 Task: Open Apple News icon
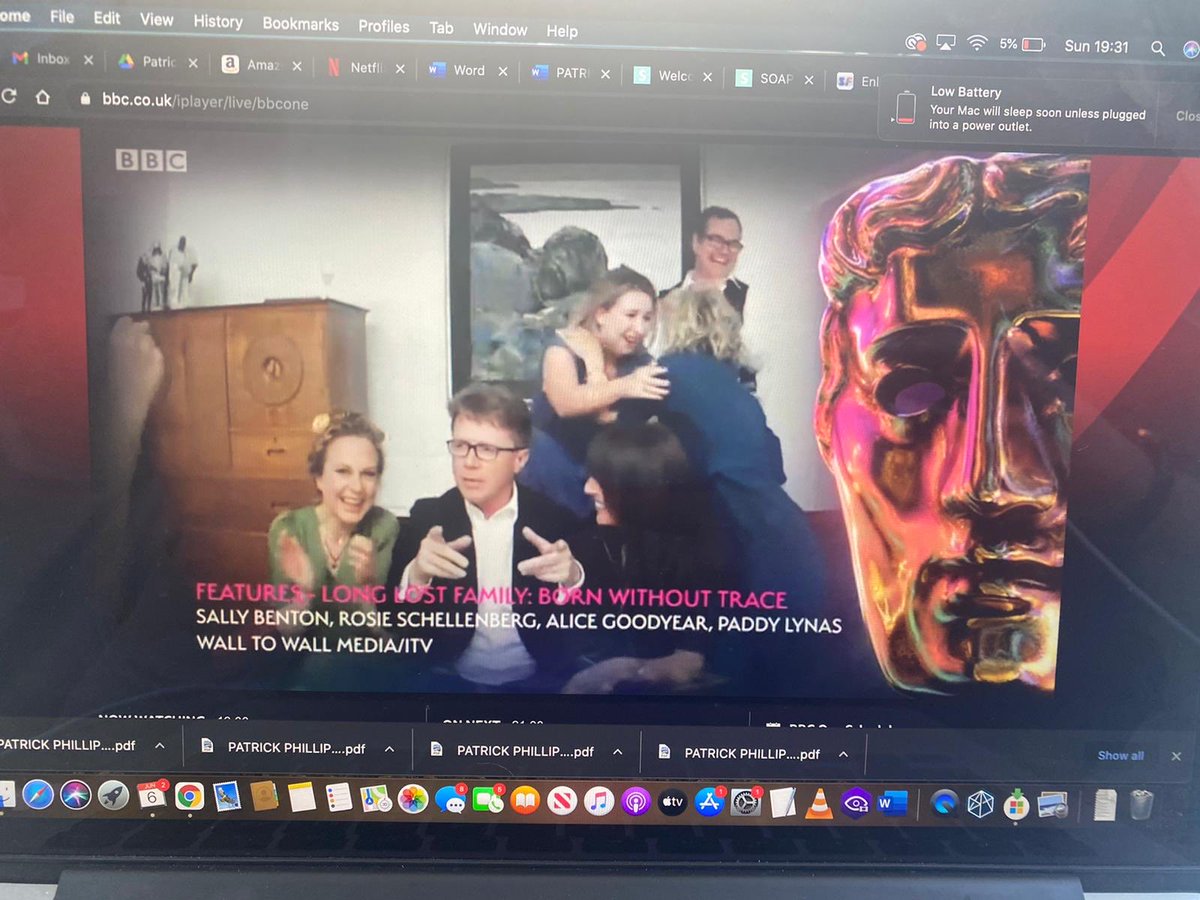(x=562, y=801)
